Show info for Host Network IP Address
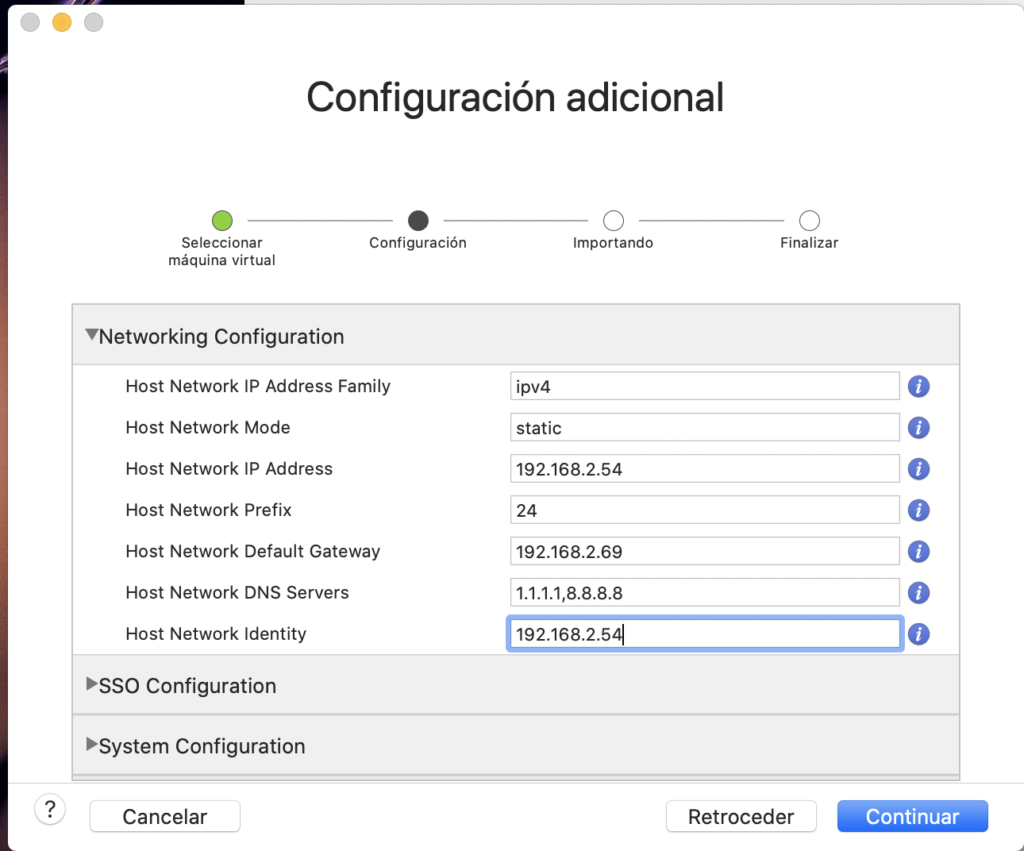The width and height of the screenshot is (1024, 851). [x=918, y=469]
